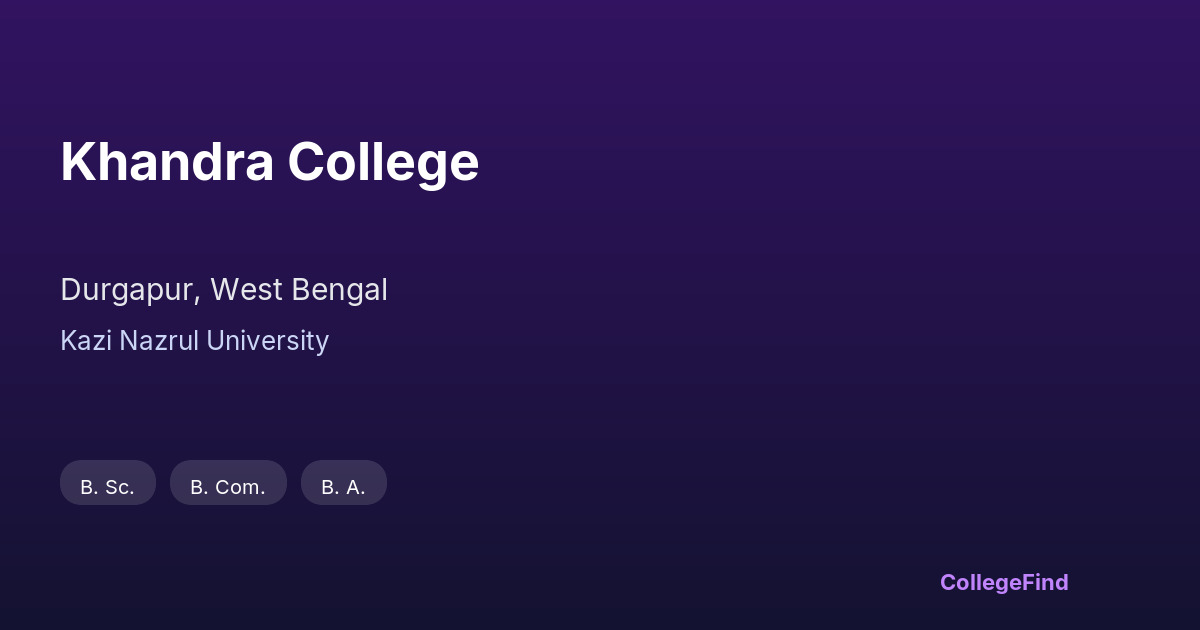The image size is (1200, 630).
Task: Select the B. Com. course tag
Action: coord(228,484)
